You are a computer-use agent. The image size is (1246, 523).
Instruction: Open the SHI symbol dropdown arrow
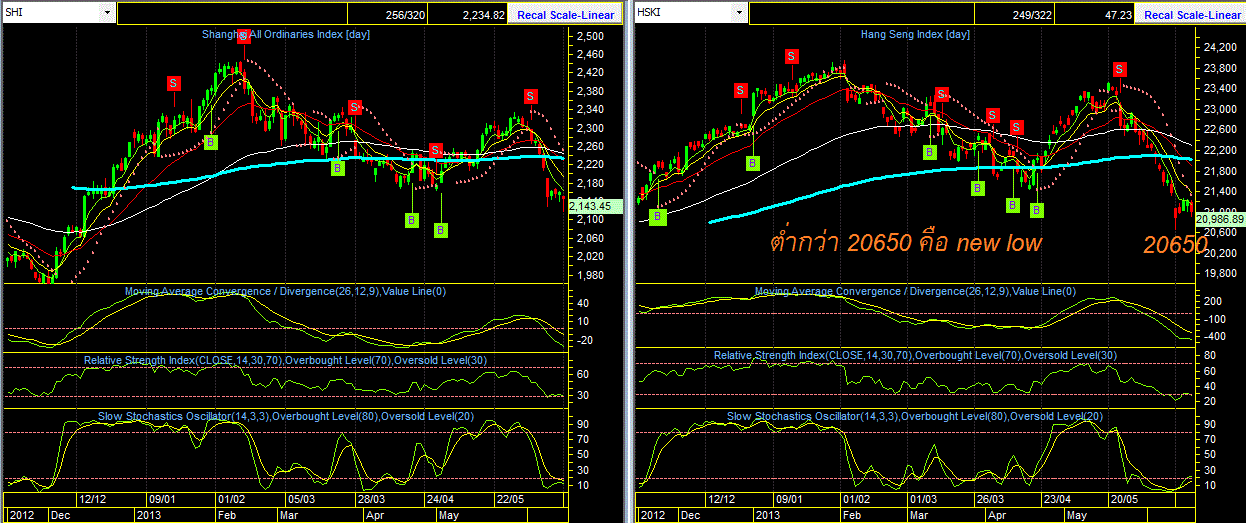[107, 14]
